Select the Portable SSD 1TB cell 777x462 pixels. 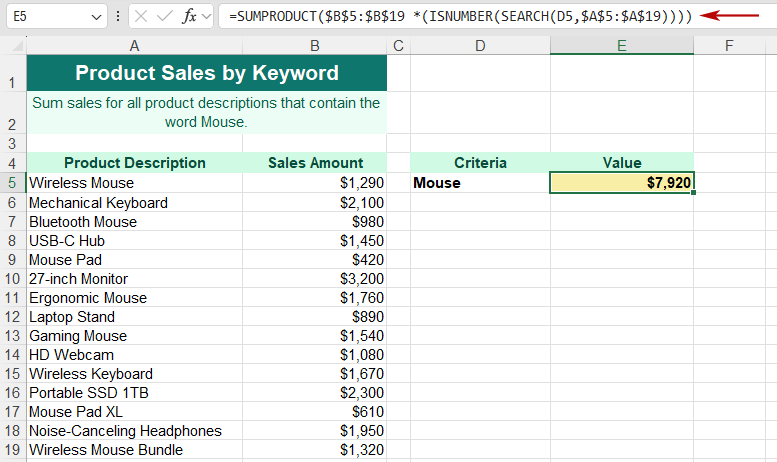[x=134, y=393]
